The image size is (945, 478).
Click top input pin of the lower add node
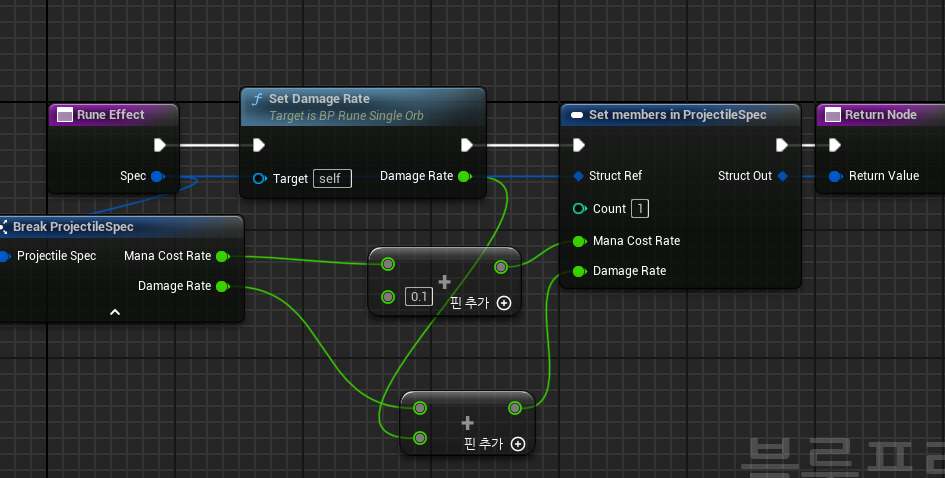point(420,408)
